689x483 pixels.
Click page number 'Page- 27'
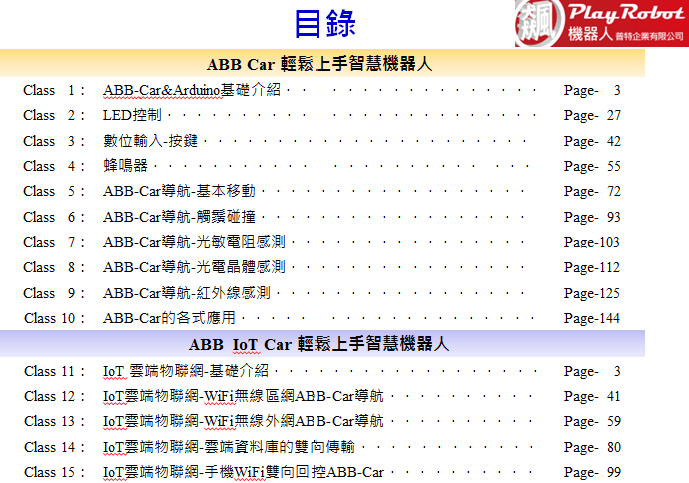592,116
